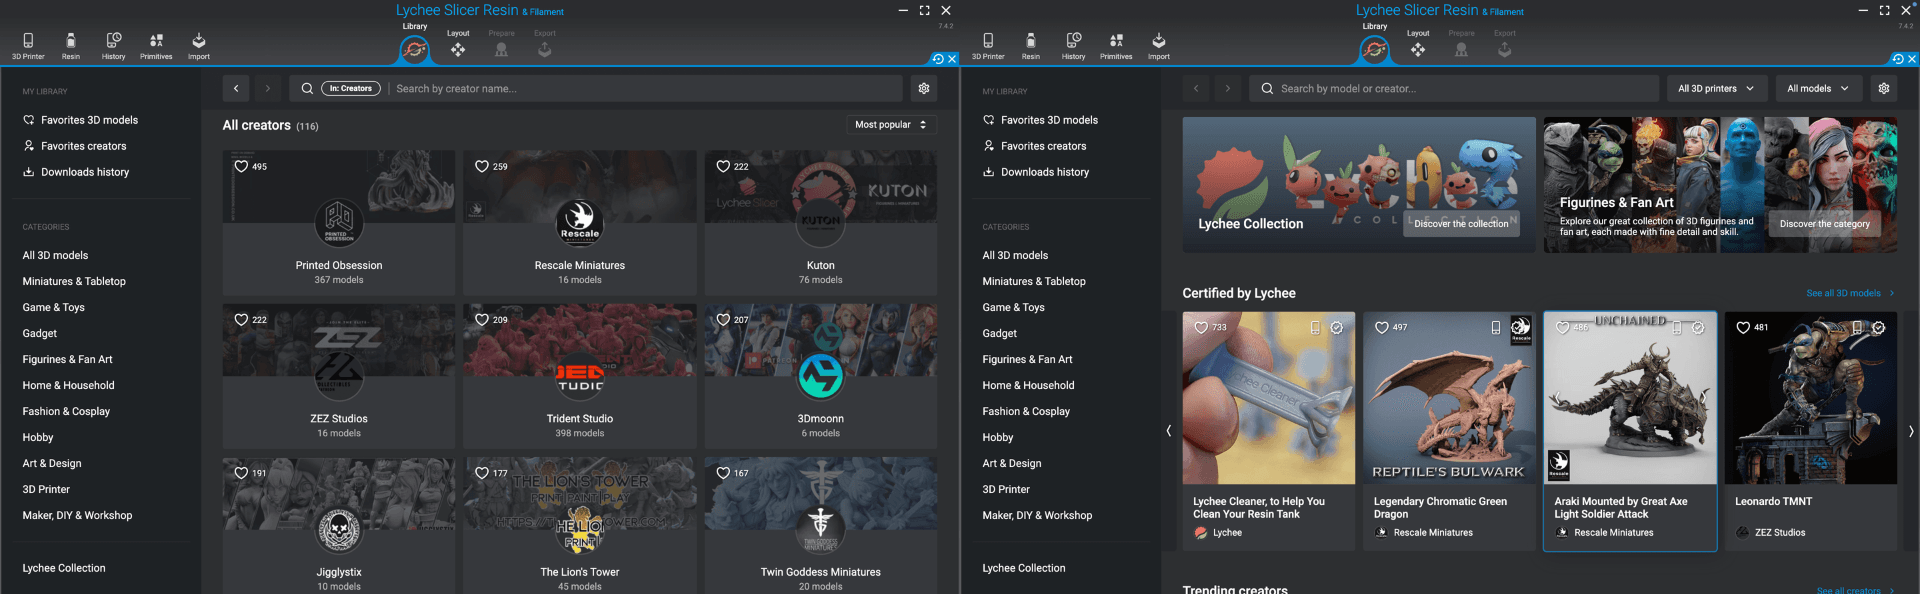This screenshot has height=594, width=1920.
Task: Open Primitives in the All creators window
Action: pyautogui.click(x=156, y=45)
